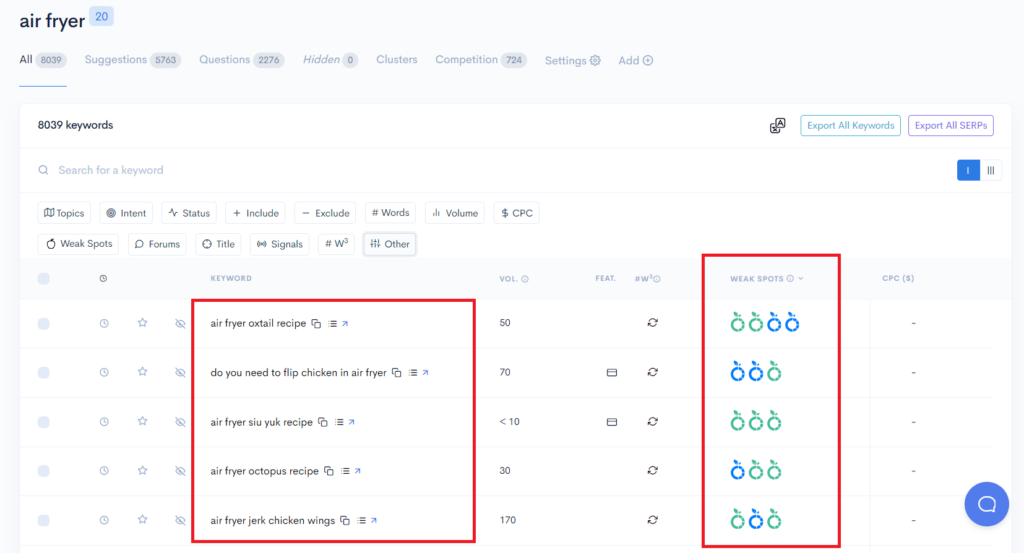The width and height of the screenshot is (1024, 553).
Task: Open SERP list for air fryer jerk chicken wings
Action: (x=361, y=520)
